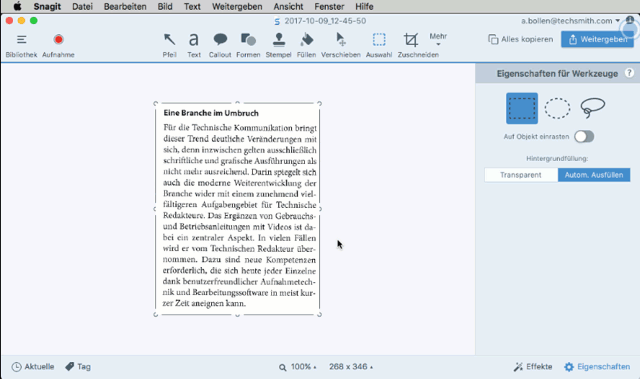Open the Bearbeiten menu
The height and width of the screenshot is (379, 640).
[125, 7]
